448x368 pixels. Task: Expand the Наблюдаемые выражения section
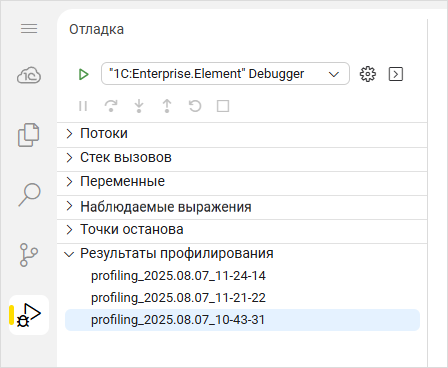coord(242,206)
